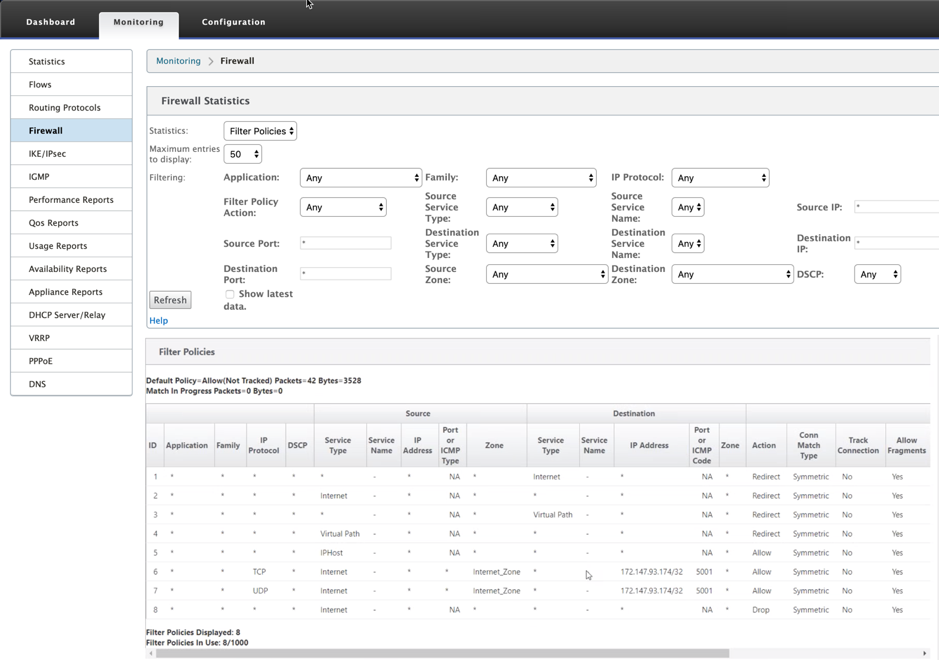
Task: Open the Statistics Filter Policies dropdown
Action: [260, 131]
